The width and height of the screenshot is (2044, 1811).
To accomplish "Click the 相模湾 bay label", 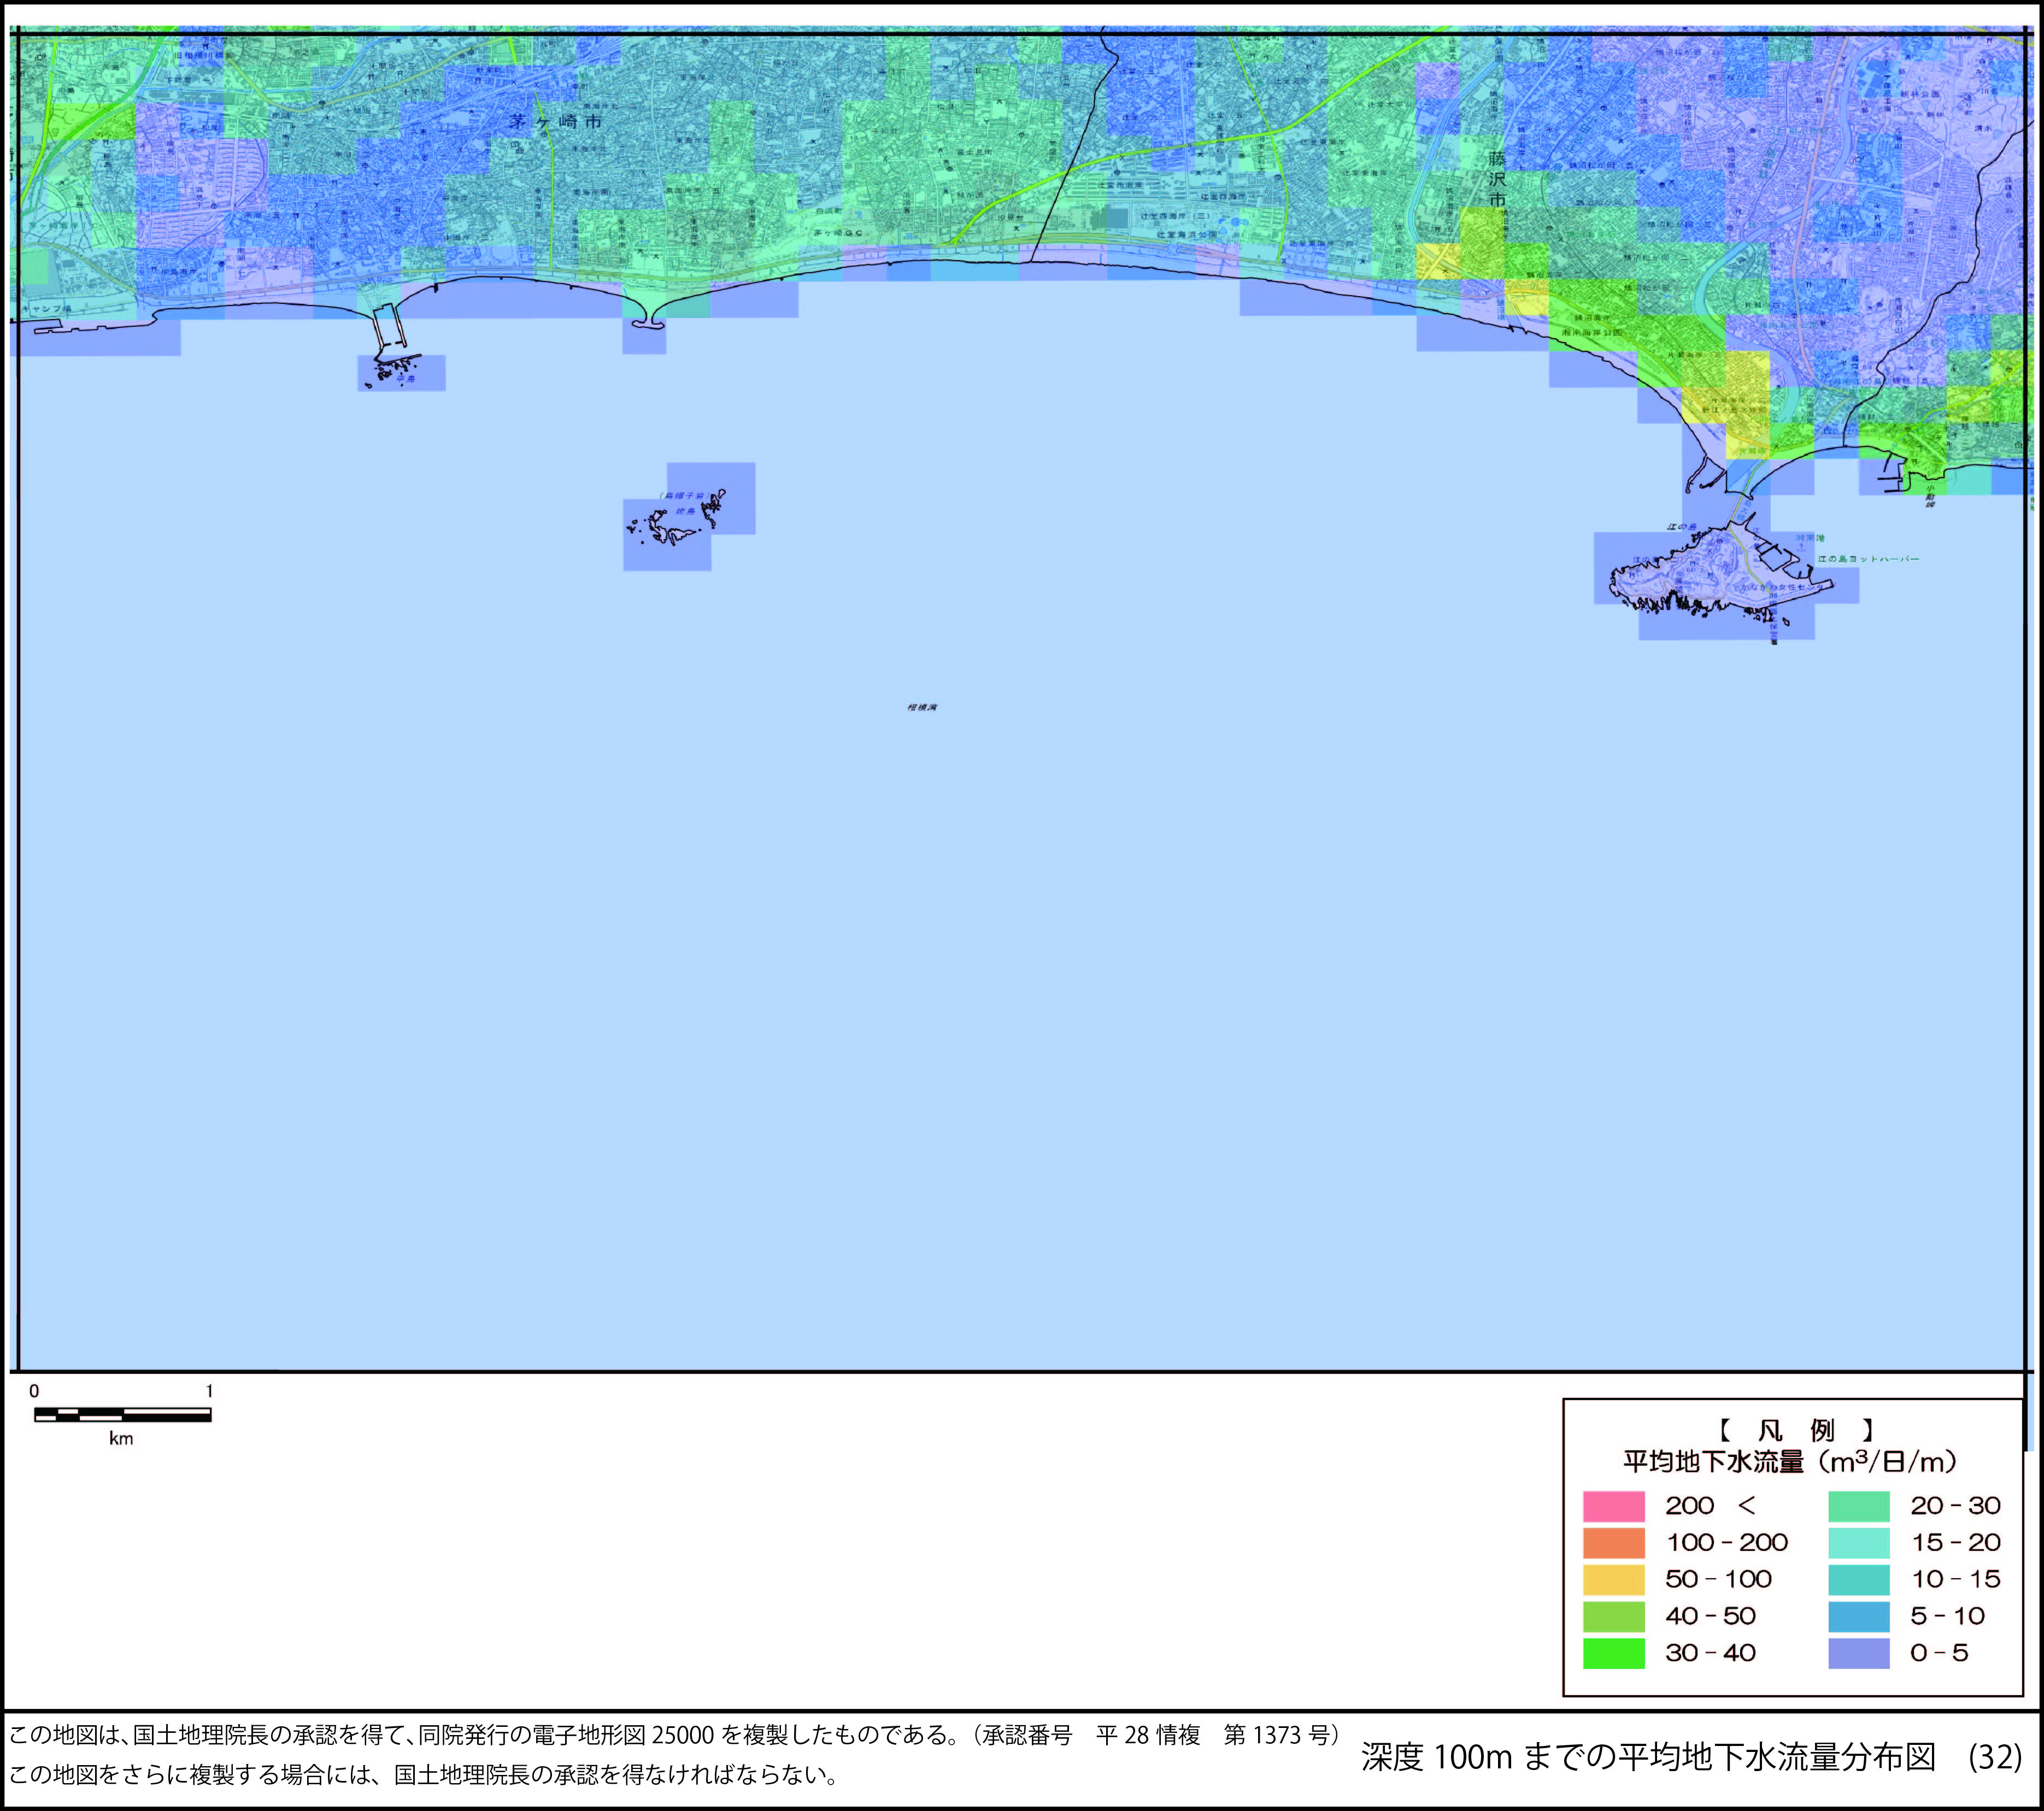I will tap(922, 708).
